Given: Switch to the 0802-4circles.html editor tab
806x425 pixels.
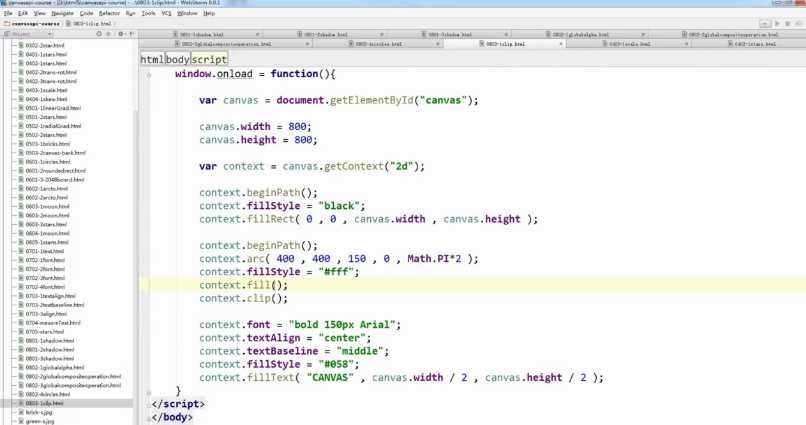Looking at the screenshot, I should (x=378, y=44).
